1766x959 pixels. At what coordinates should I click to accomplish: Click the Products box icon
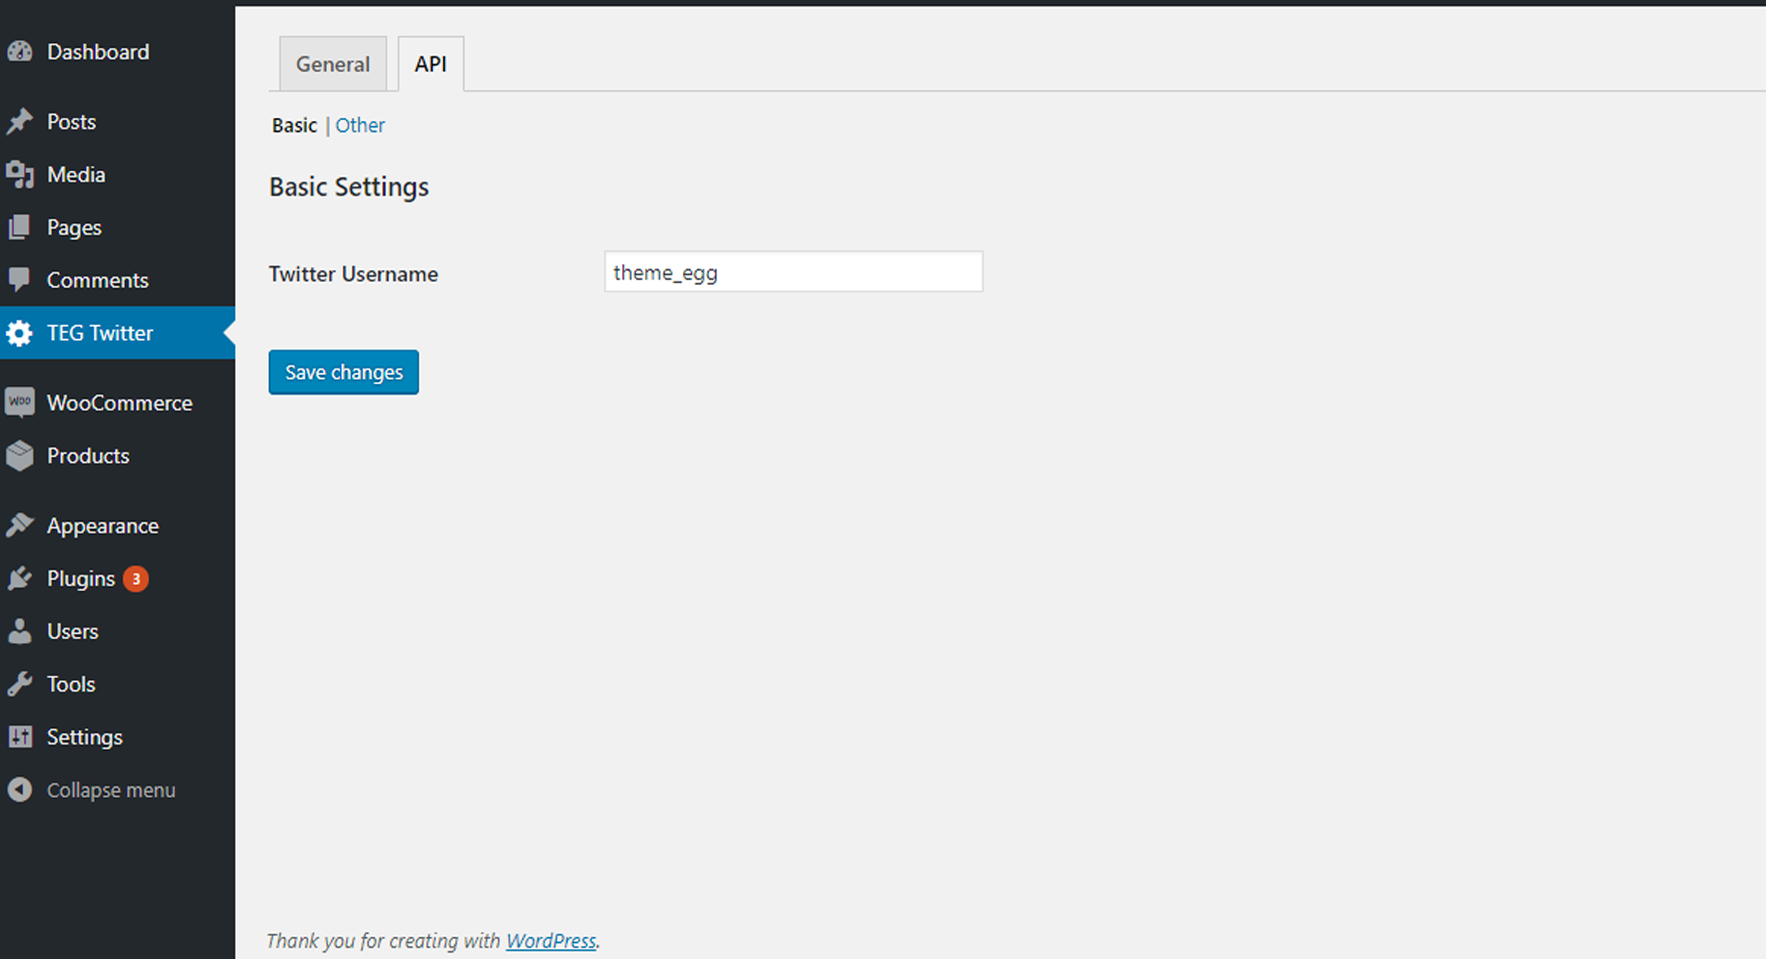20,456
